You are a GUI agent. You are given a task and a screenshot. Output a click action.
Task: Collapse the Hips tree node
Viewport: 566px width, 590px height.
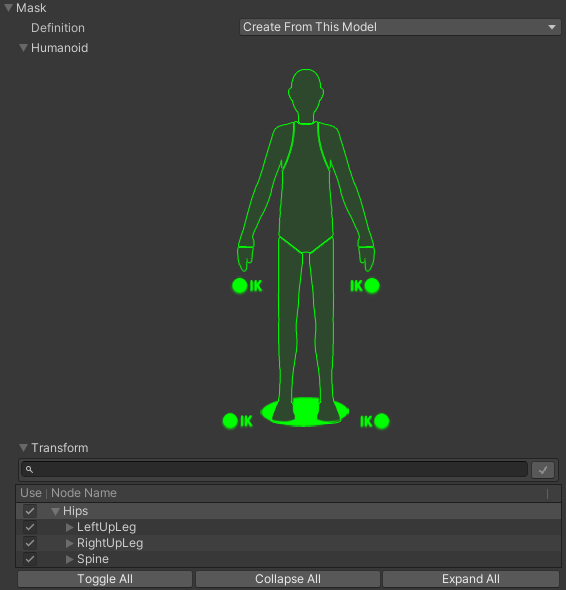click(55, 511)
